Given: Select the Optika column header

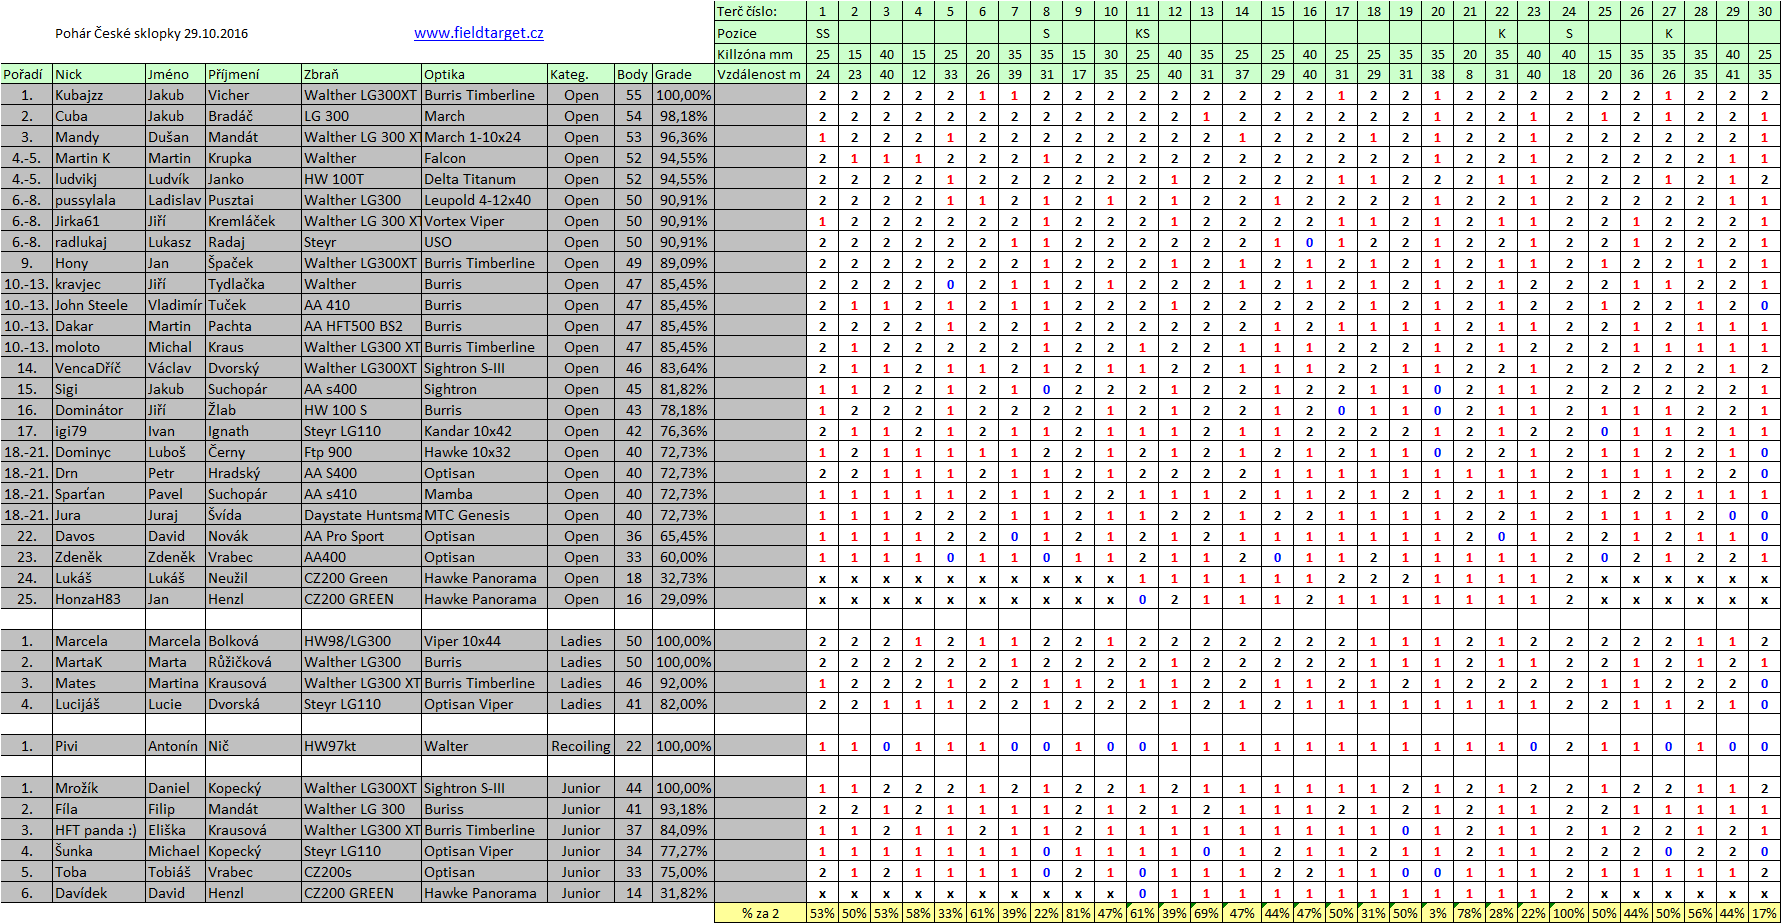Looking at the screenshot, I should (483, 74).
